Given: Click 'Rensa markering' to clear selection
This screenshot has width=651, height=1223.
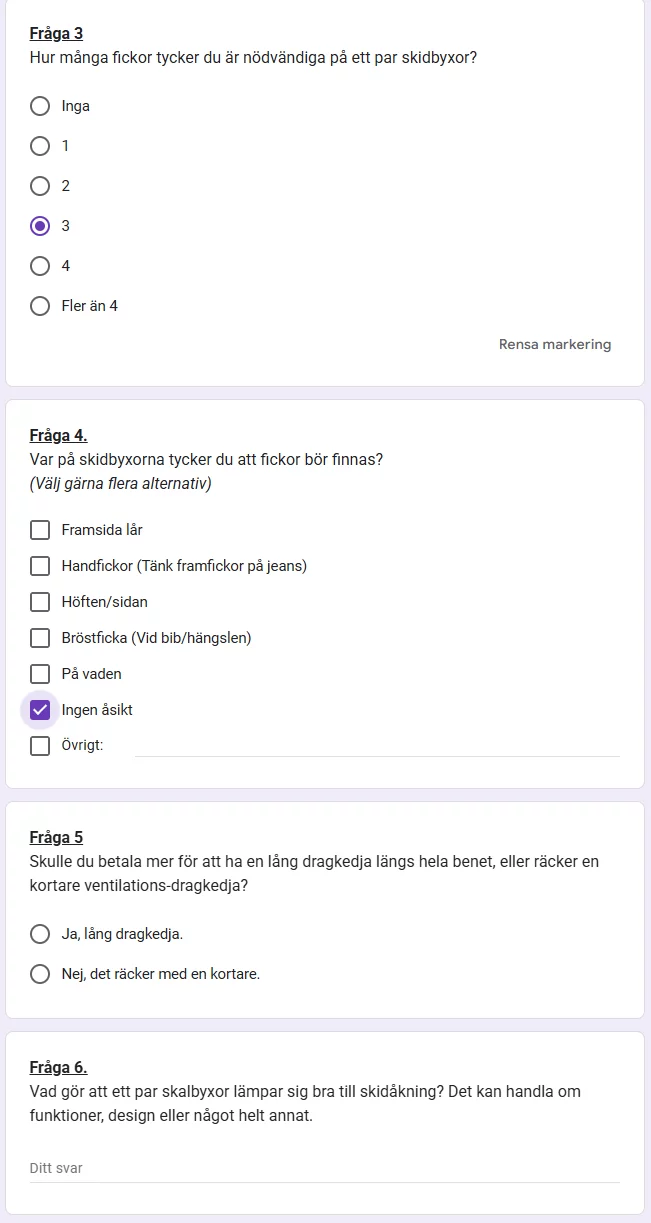Looking at the screenshot, I should coord(555,345).
